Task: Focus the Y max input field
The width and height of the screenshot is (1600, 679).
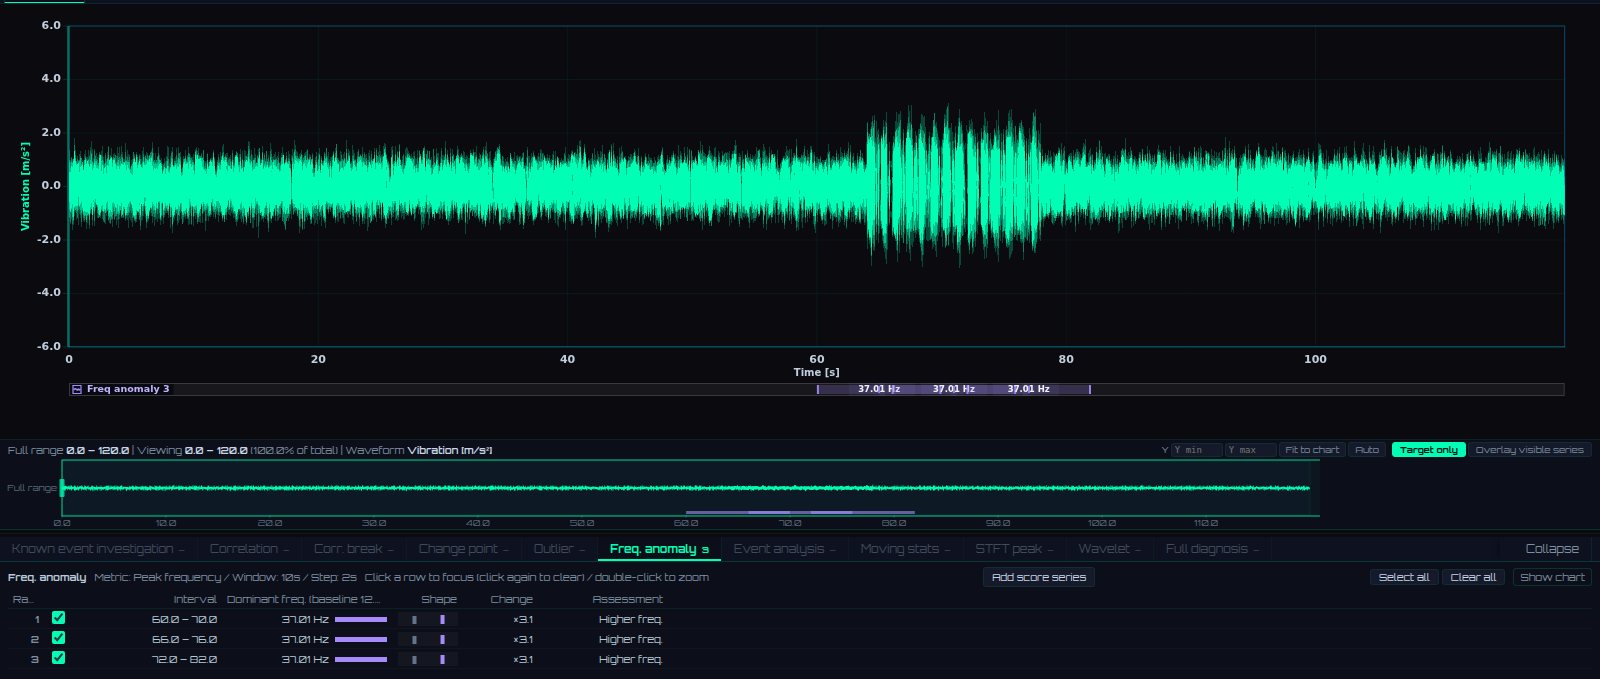Action: coord(1251,450)
